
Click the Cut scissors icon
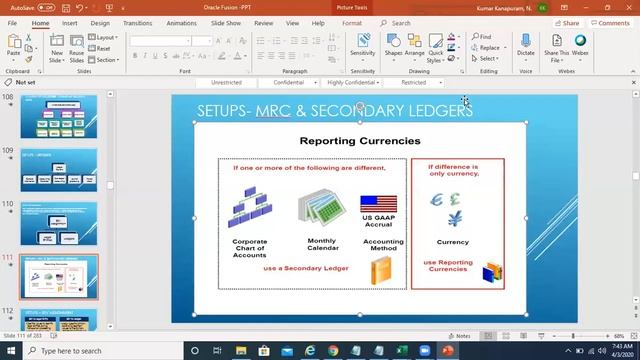(x=29, y=38)
